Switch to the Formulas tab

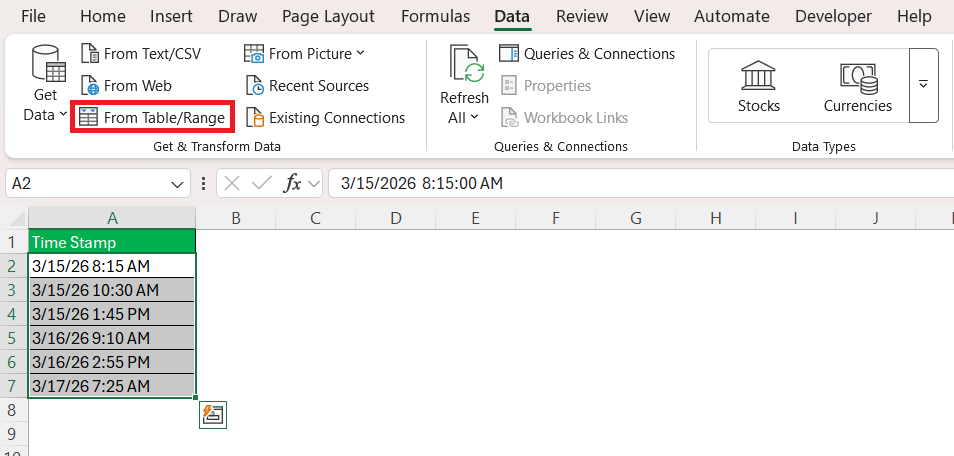tap(435, 16)
